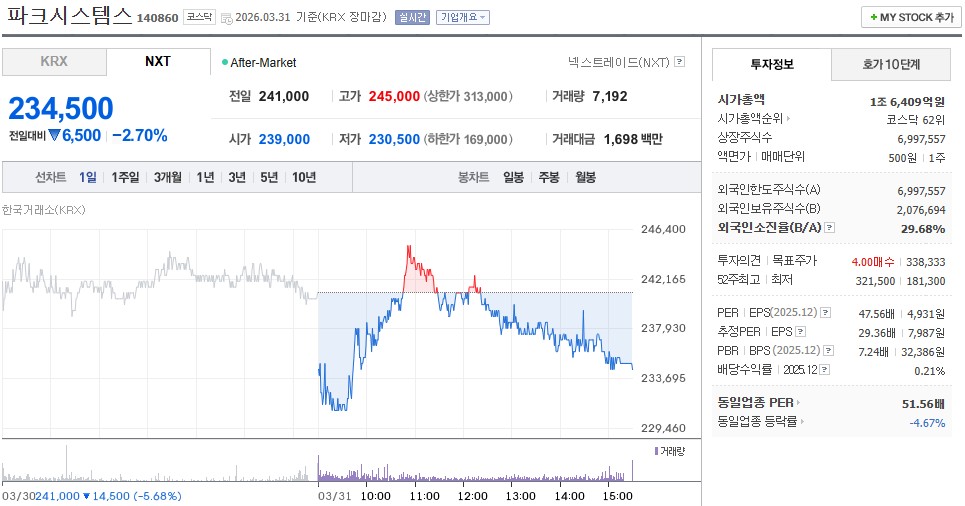Click the volume bar chart area

(320, 469)
